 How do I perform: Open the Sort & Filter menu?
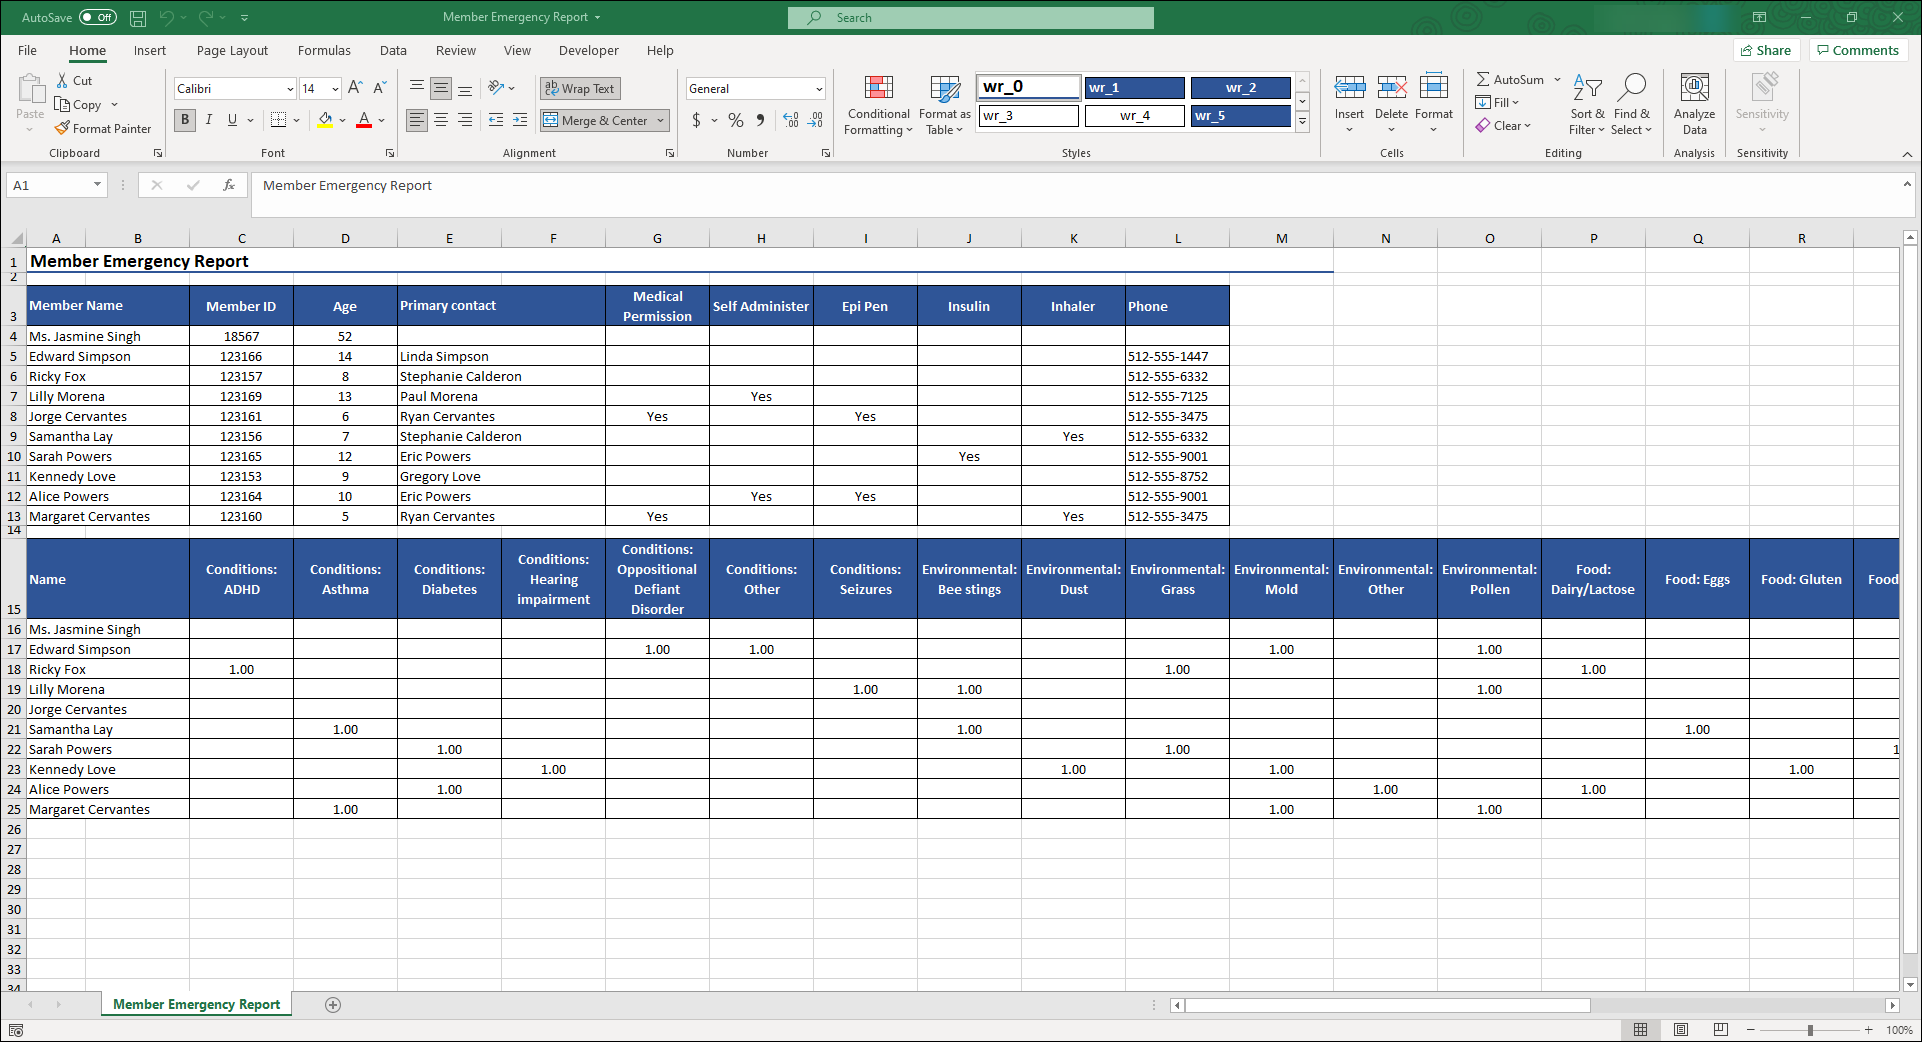click(x=1587, y=105)
